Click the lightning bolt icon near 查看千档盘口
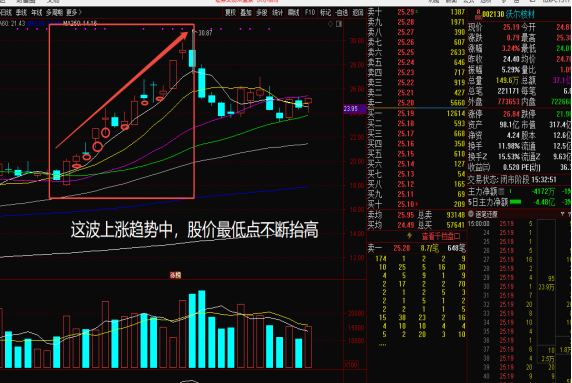 click(410, 236)
